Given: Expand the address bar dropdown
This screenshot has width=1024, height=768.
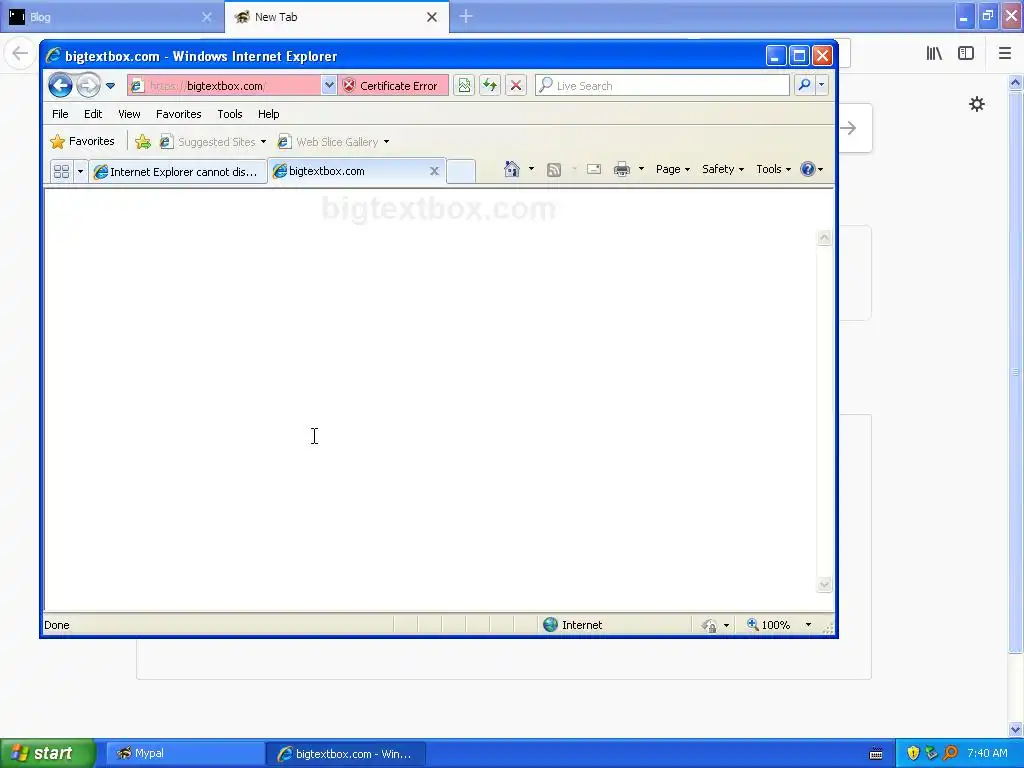Looking at the screenshot, I should pyautogui.click(x=329, y=86).
